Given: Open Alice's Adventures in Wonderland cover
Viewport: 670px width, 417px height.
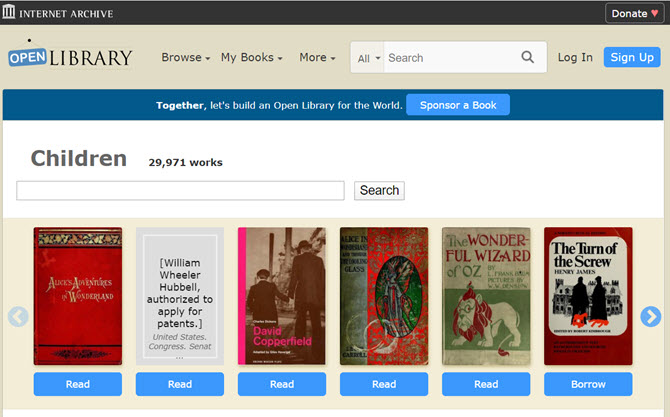Looking at the screenshot, I should tap(78, 296).
